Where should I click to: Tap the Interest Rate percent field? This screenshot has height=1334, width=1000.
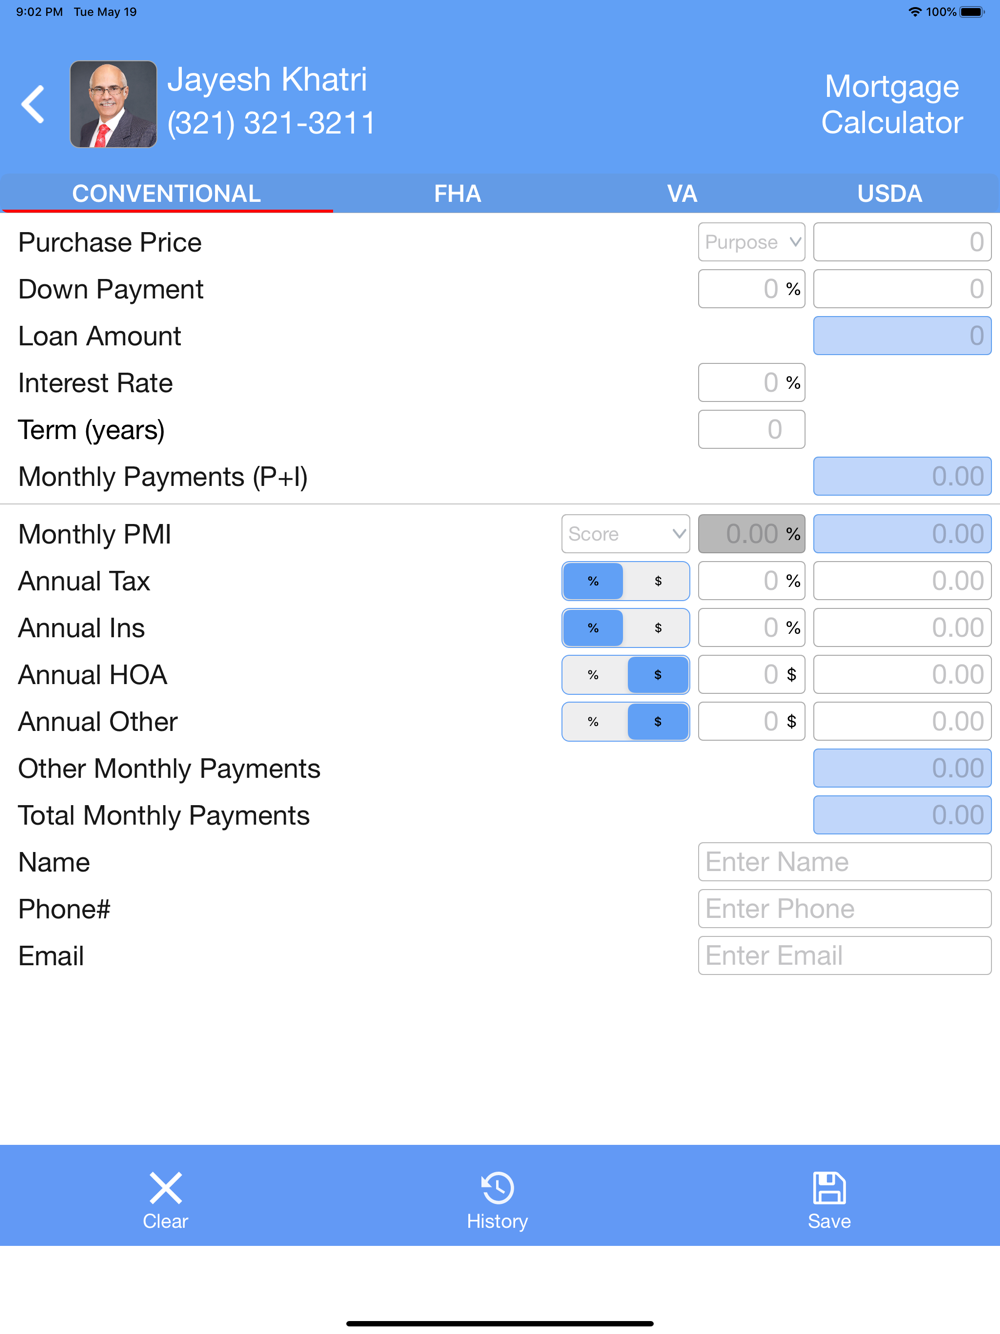click(x=752, y=383)
